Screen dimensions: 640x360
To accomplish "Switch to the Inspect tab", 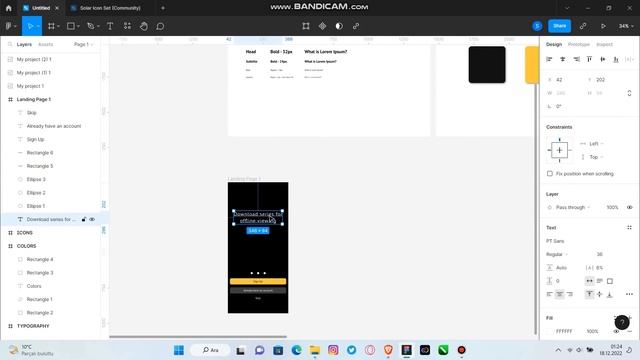I will coord(604,44).
